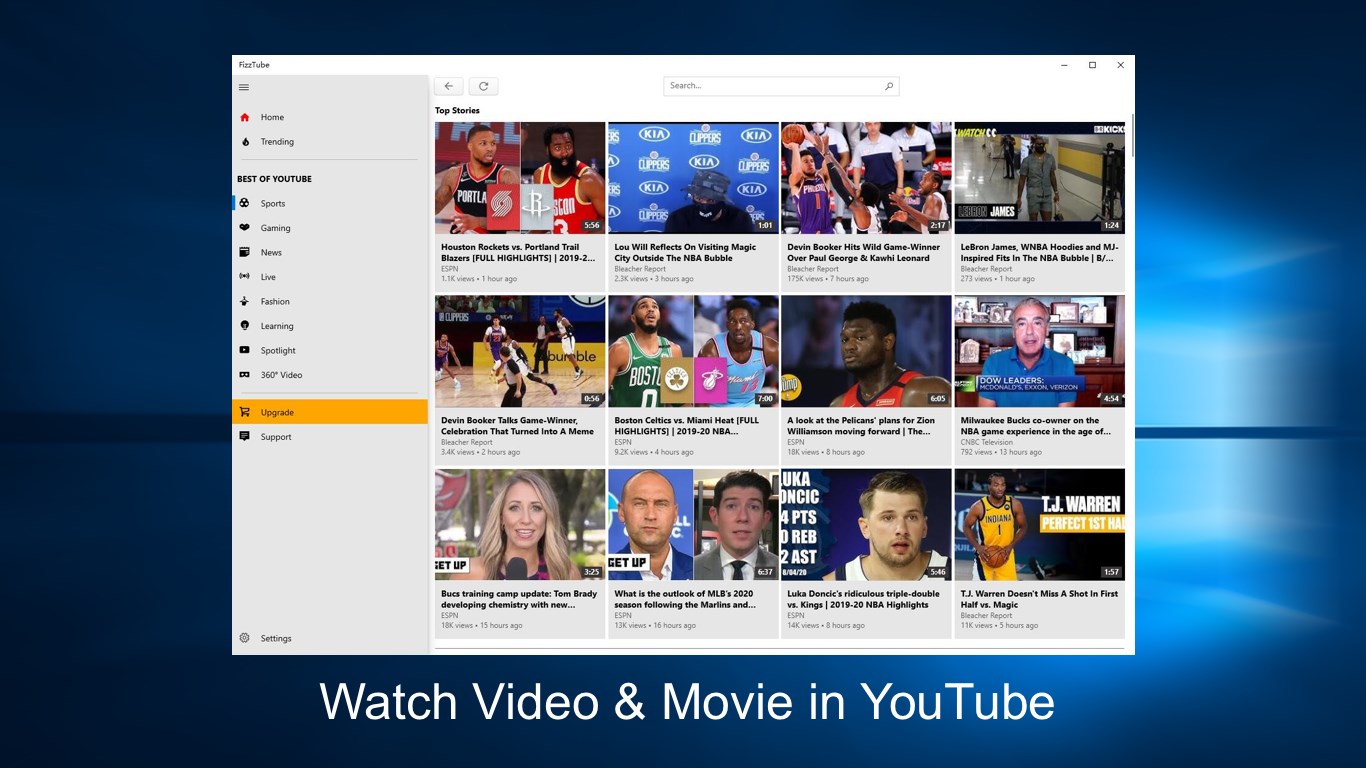Viewport: 1366px width, 768px height.
Task: Play Luka Doncic triple-double thumbnail
Action: point(866,525)
